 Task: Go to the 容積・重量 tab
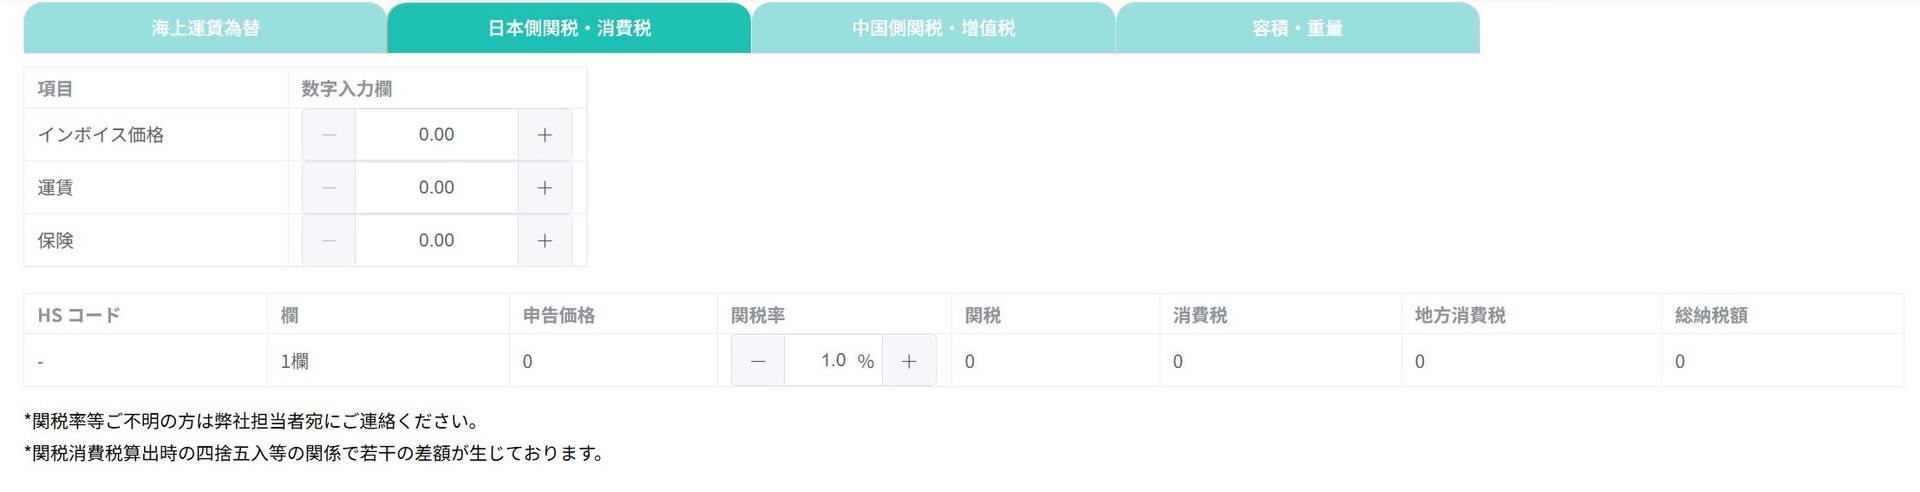(1297, 28)
